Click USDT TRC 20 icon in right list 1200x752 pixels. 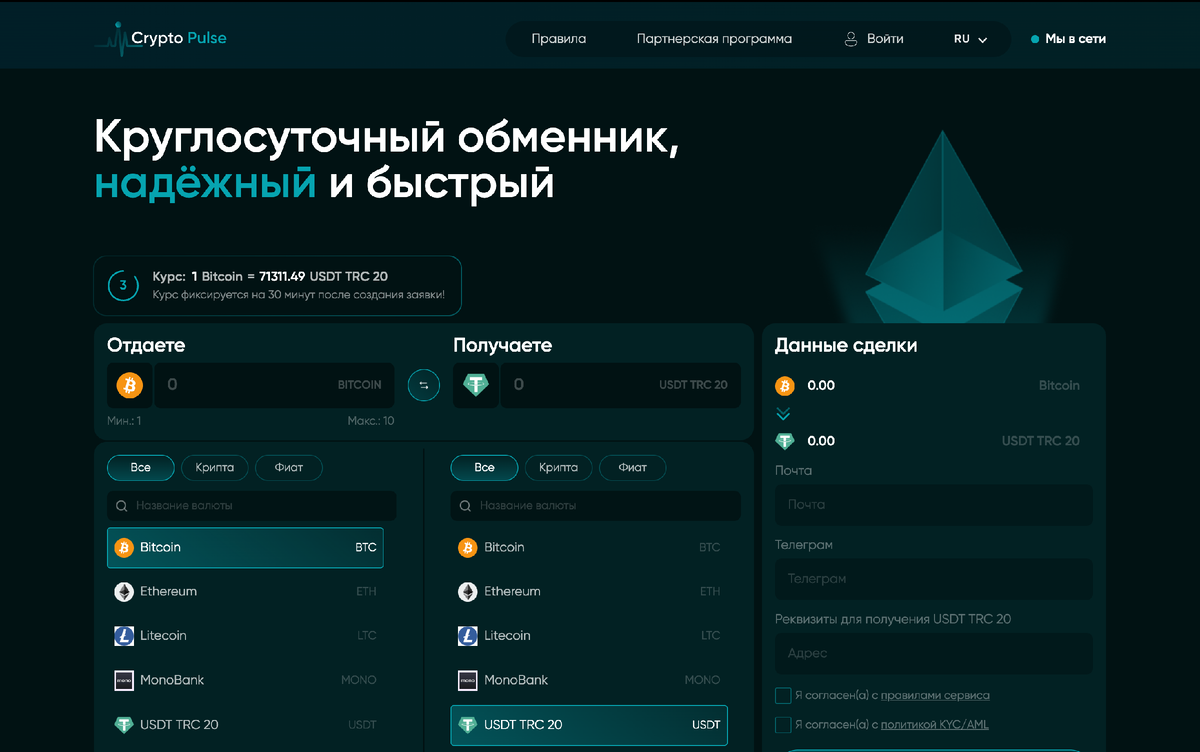coord(467,724)
